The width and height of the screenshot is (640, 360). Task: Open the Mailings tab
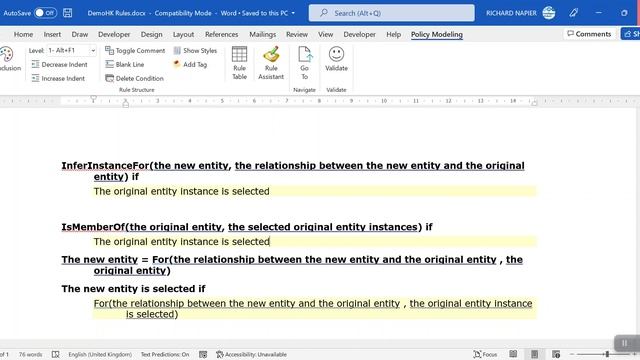tap(262, 35)
